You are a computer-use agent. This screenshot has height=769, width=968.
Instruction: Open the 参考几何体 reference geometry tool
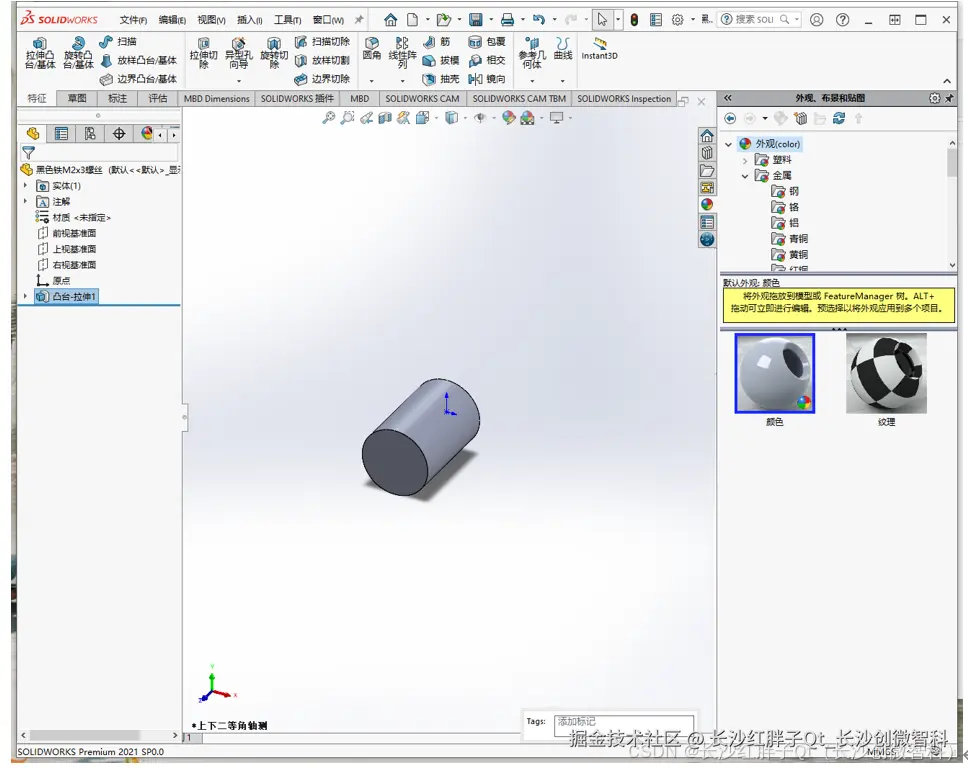pos(532,52)
